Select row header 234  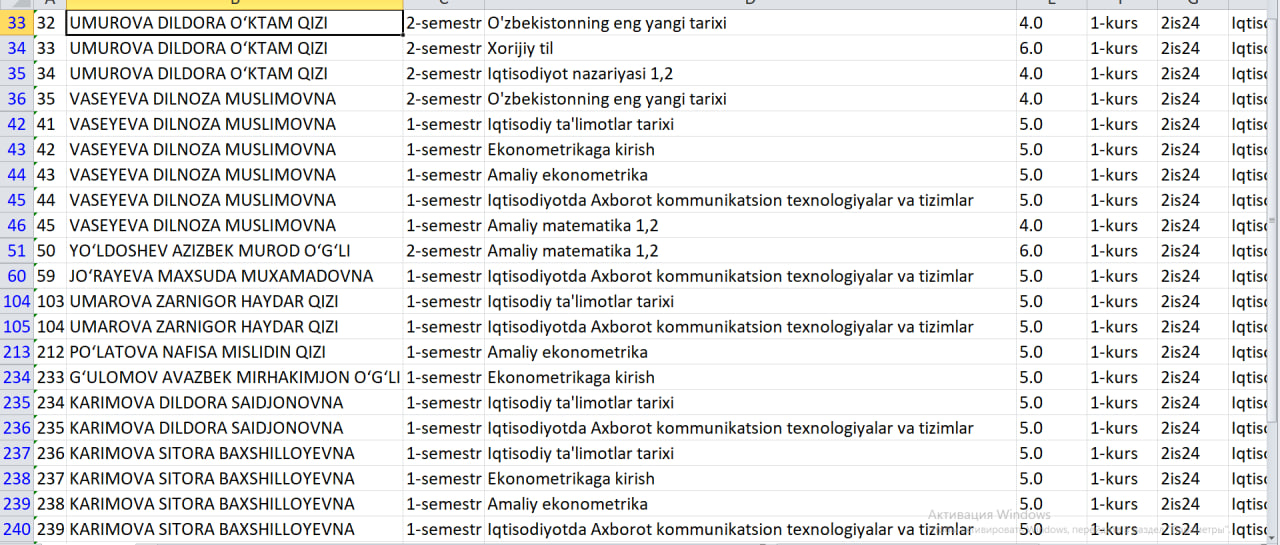16,377
